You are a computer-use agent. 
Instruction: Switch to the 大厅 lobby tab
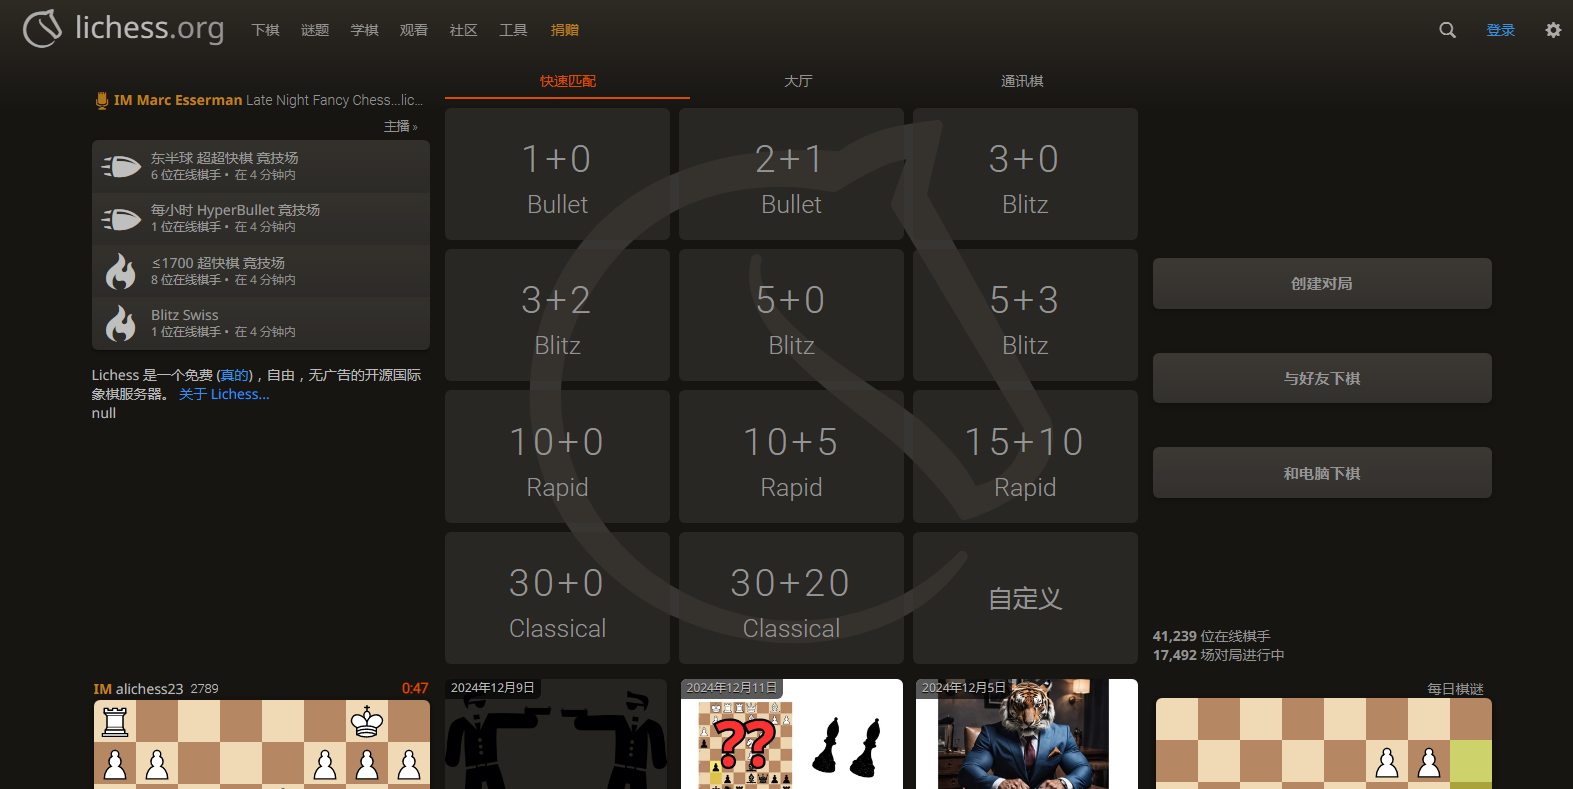tap(798, 81)
